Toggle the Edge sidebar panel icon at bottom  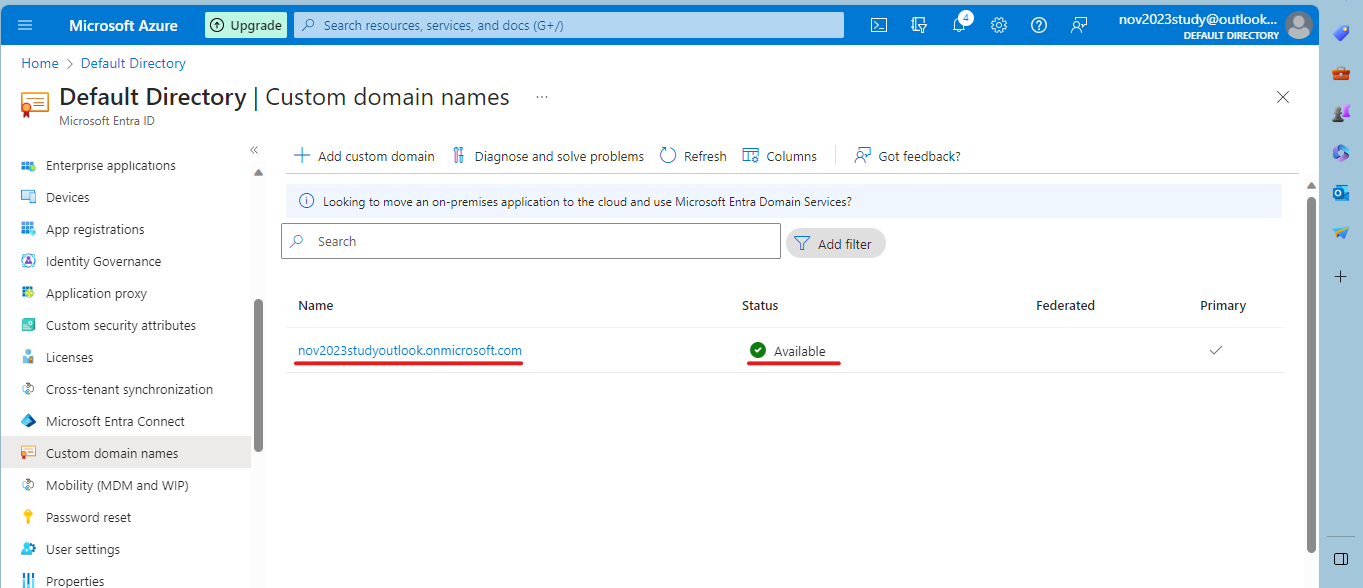pos(1341,558)
